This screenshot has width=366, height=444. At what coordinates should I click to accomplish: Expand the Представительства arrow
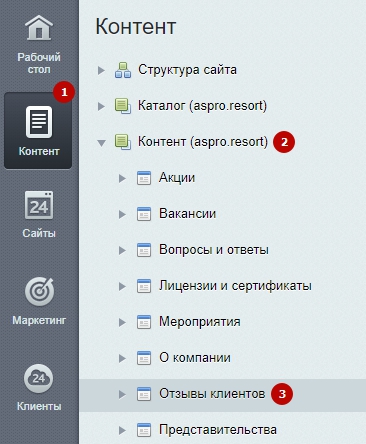[122, 430]
